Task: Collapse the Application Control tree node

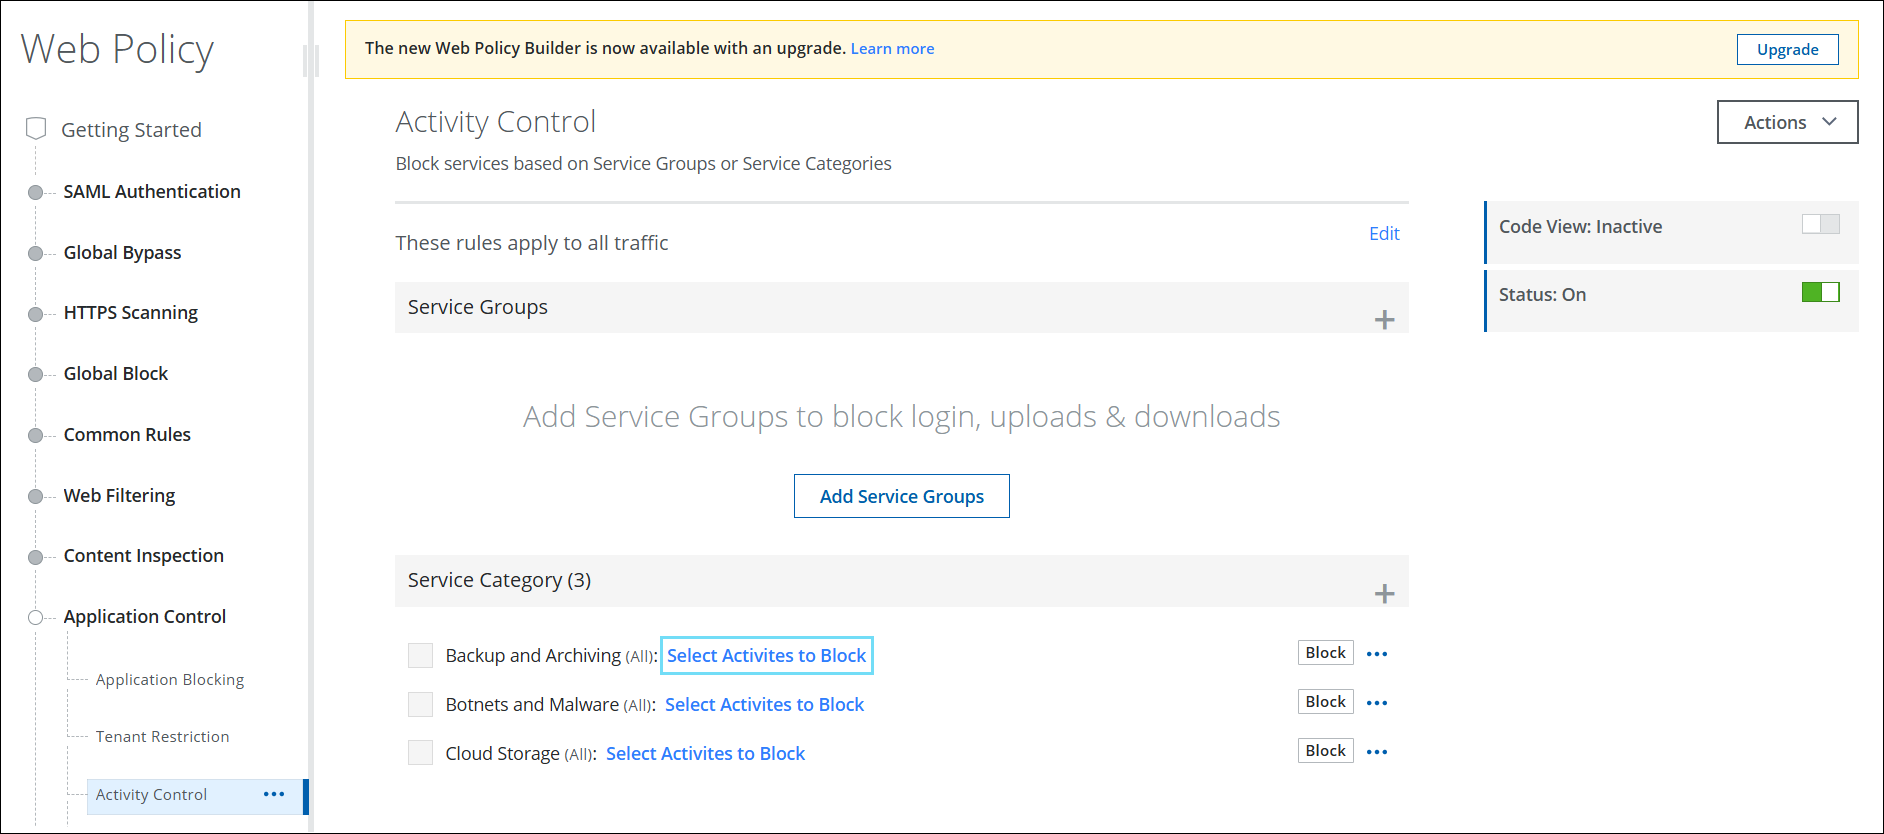Action: tap(36, 617)
